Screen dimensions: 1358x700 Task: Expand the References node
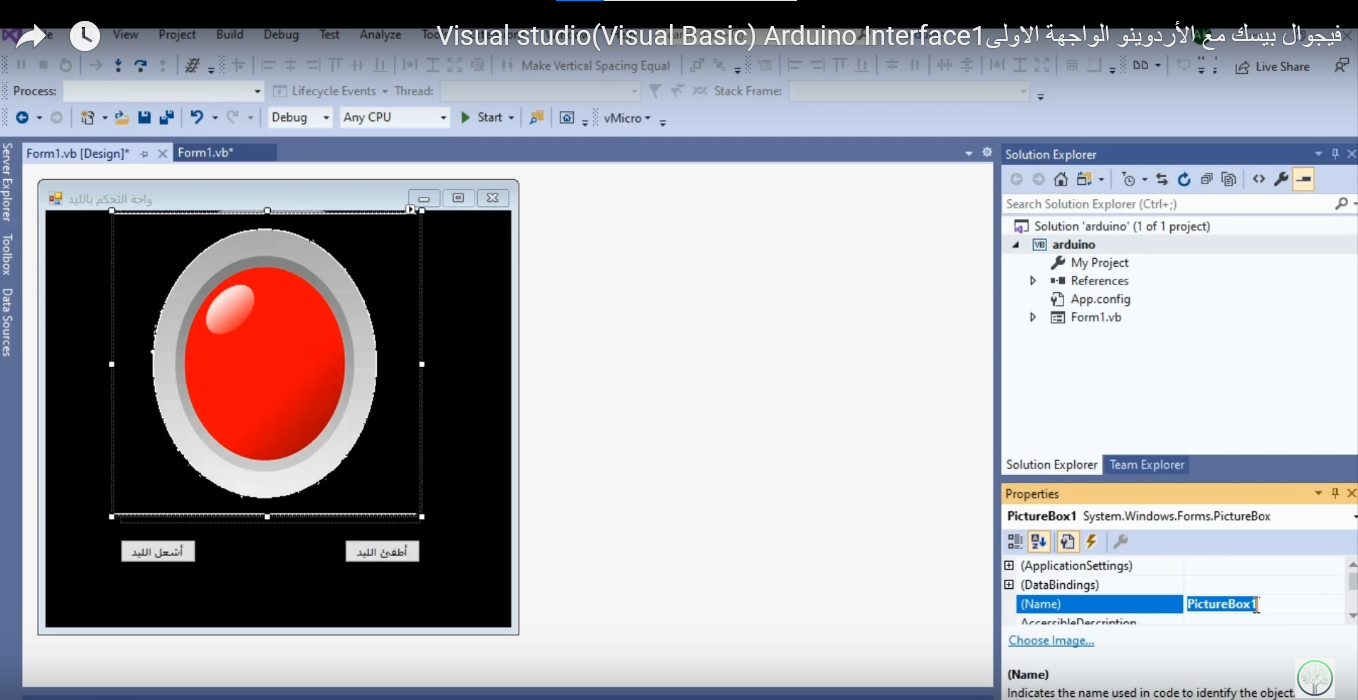(1033, 281)
